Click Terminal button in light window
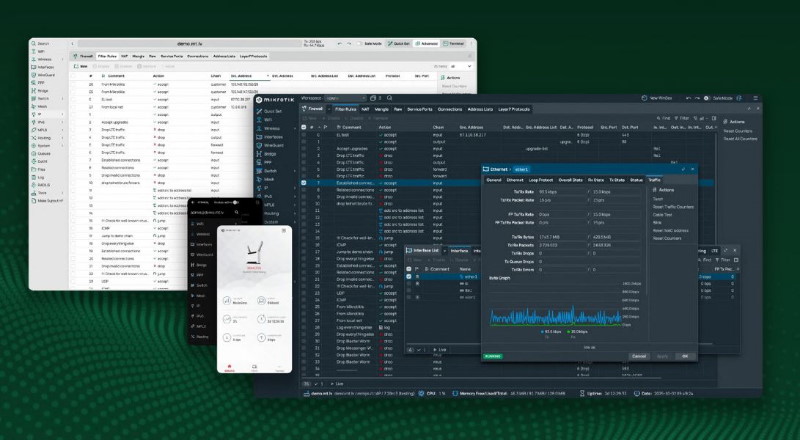This screenshot has width=800, height=440. coord(454,44)
